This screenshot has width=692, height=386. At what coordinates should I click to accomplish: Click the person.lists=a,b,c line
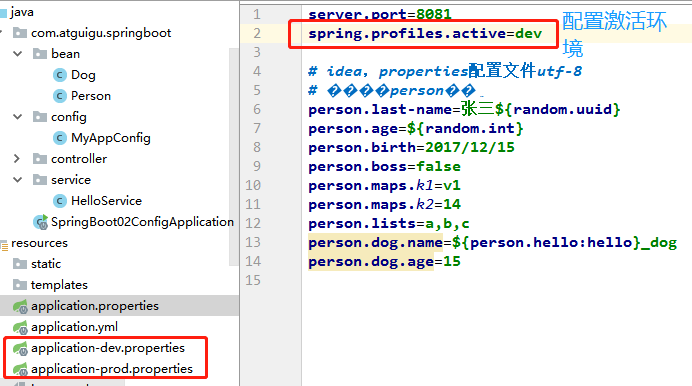389,224
